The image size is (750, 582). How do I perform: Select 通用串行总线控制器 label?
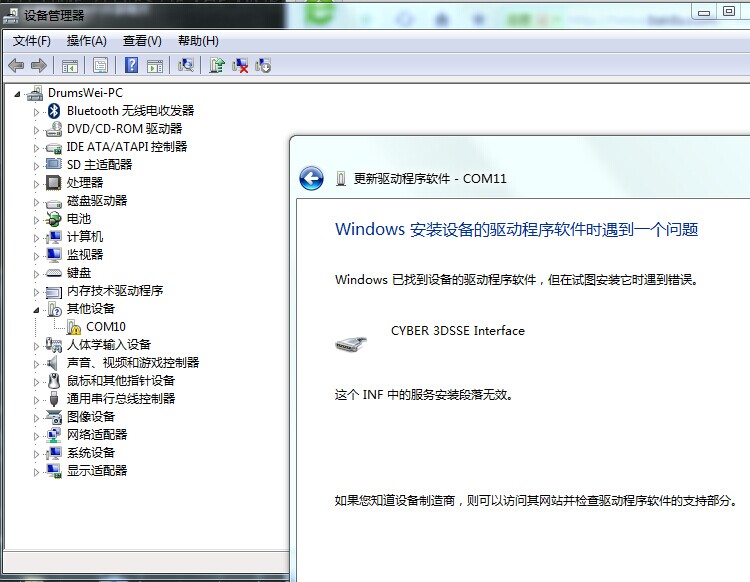(x=121, y=398)
